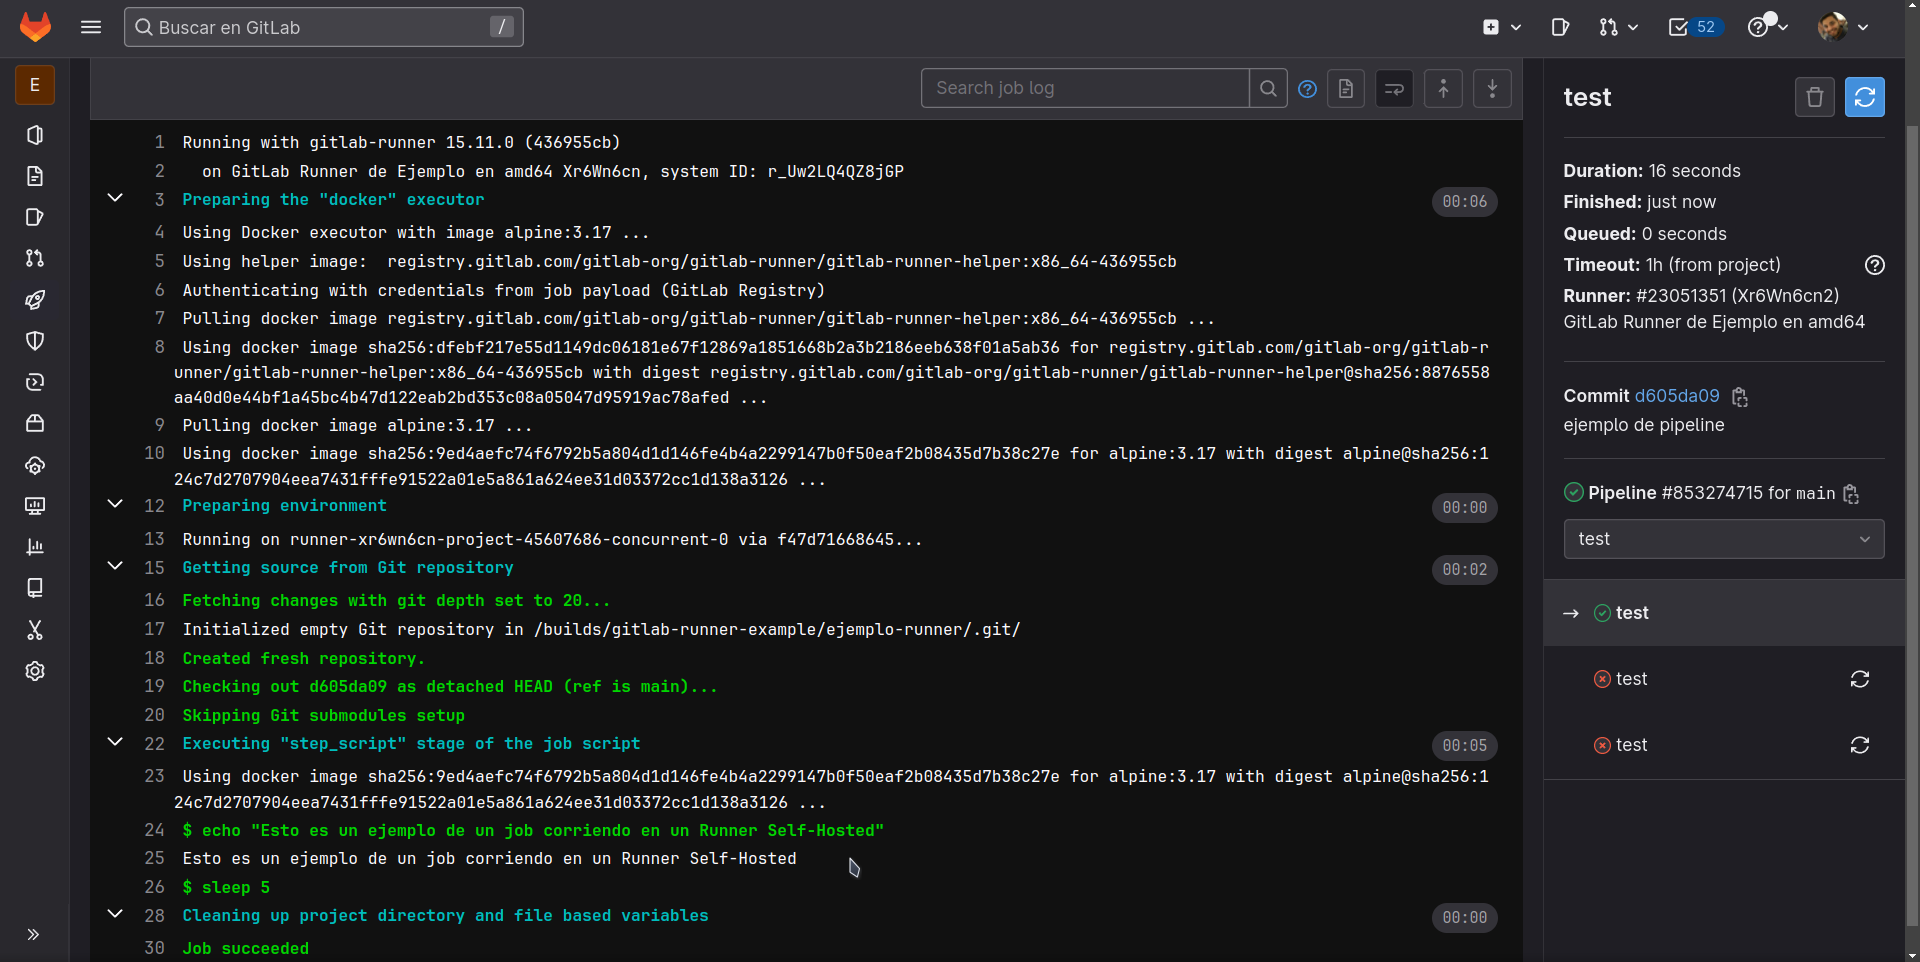This screenshot has width=1920, height=962.
Task: Open the first failed test job
Action: click(x=1631, y=679)
